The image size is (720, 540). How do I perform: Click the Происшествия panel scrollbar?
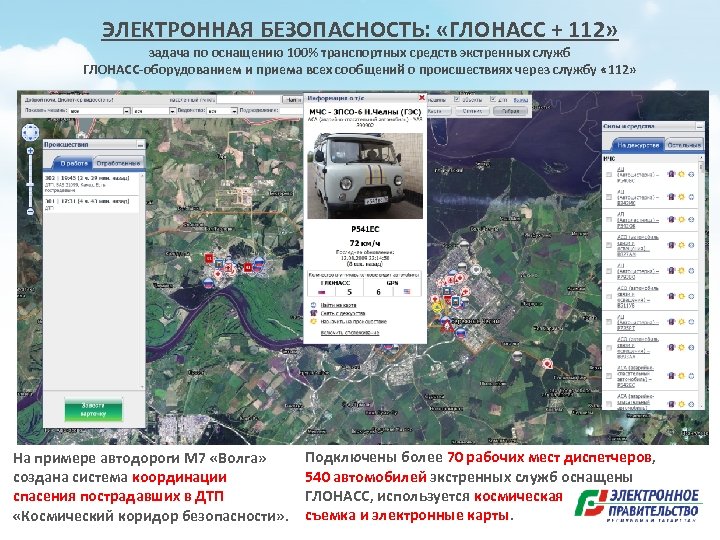(142, 280)
